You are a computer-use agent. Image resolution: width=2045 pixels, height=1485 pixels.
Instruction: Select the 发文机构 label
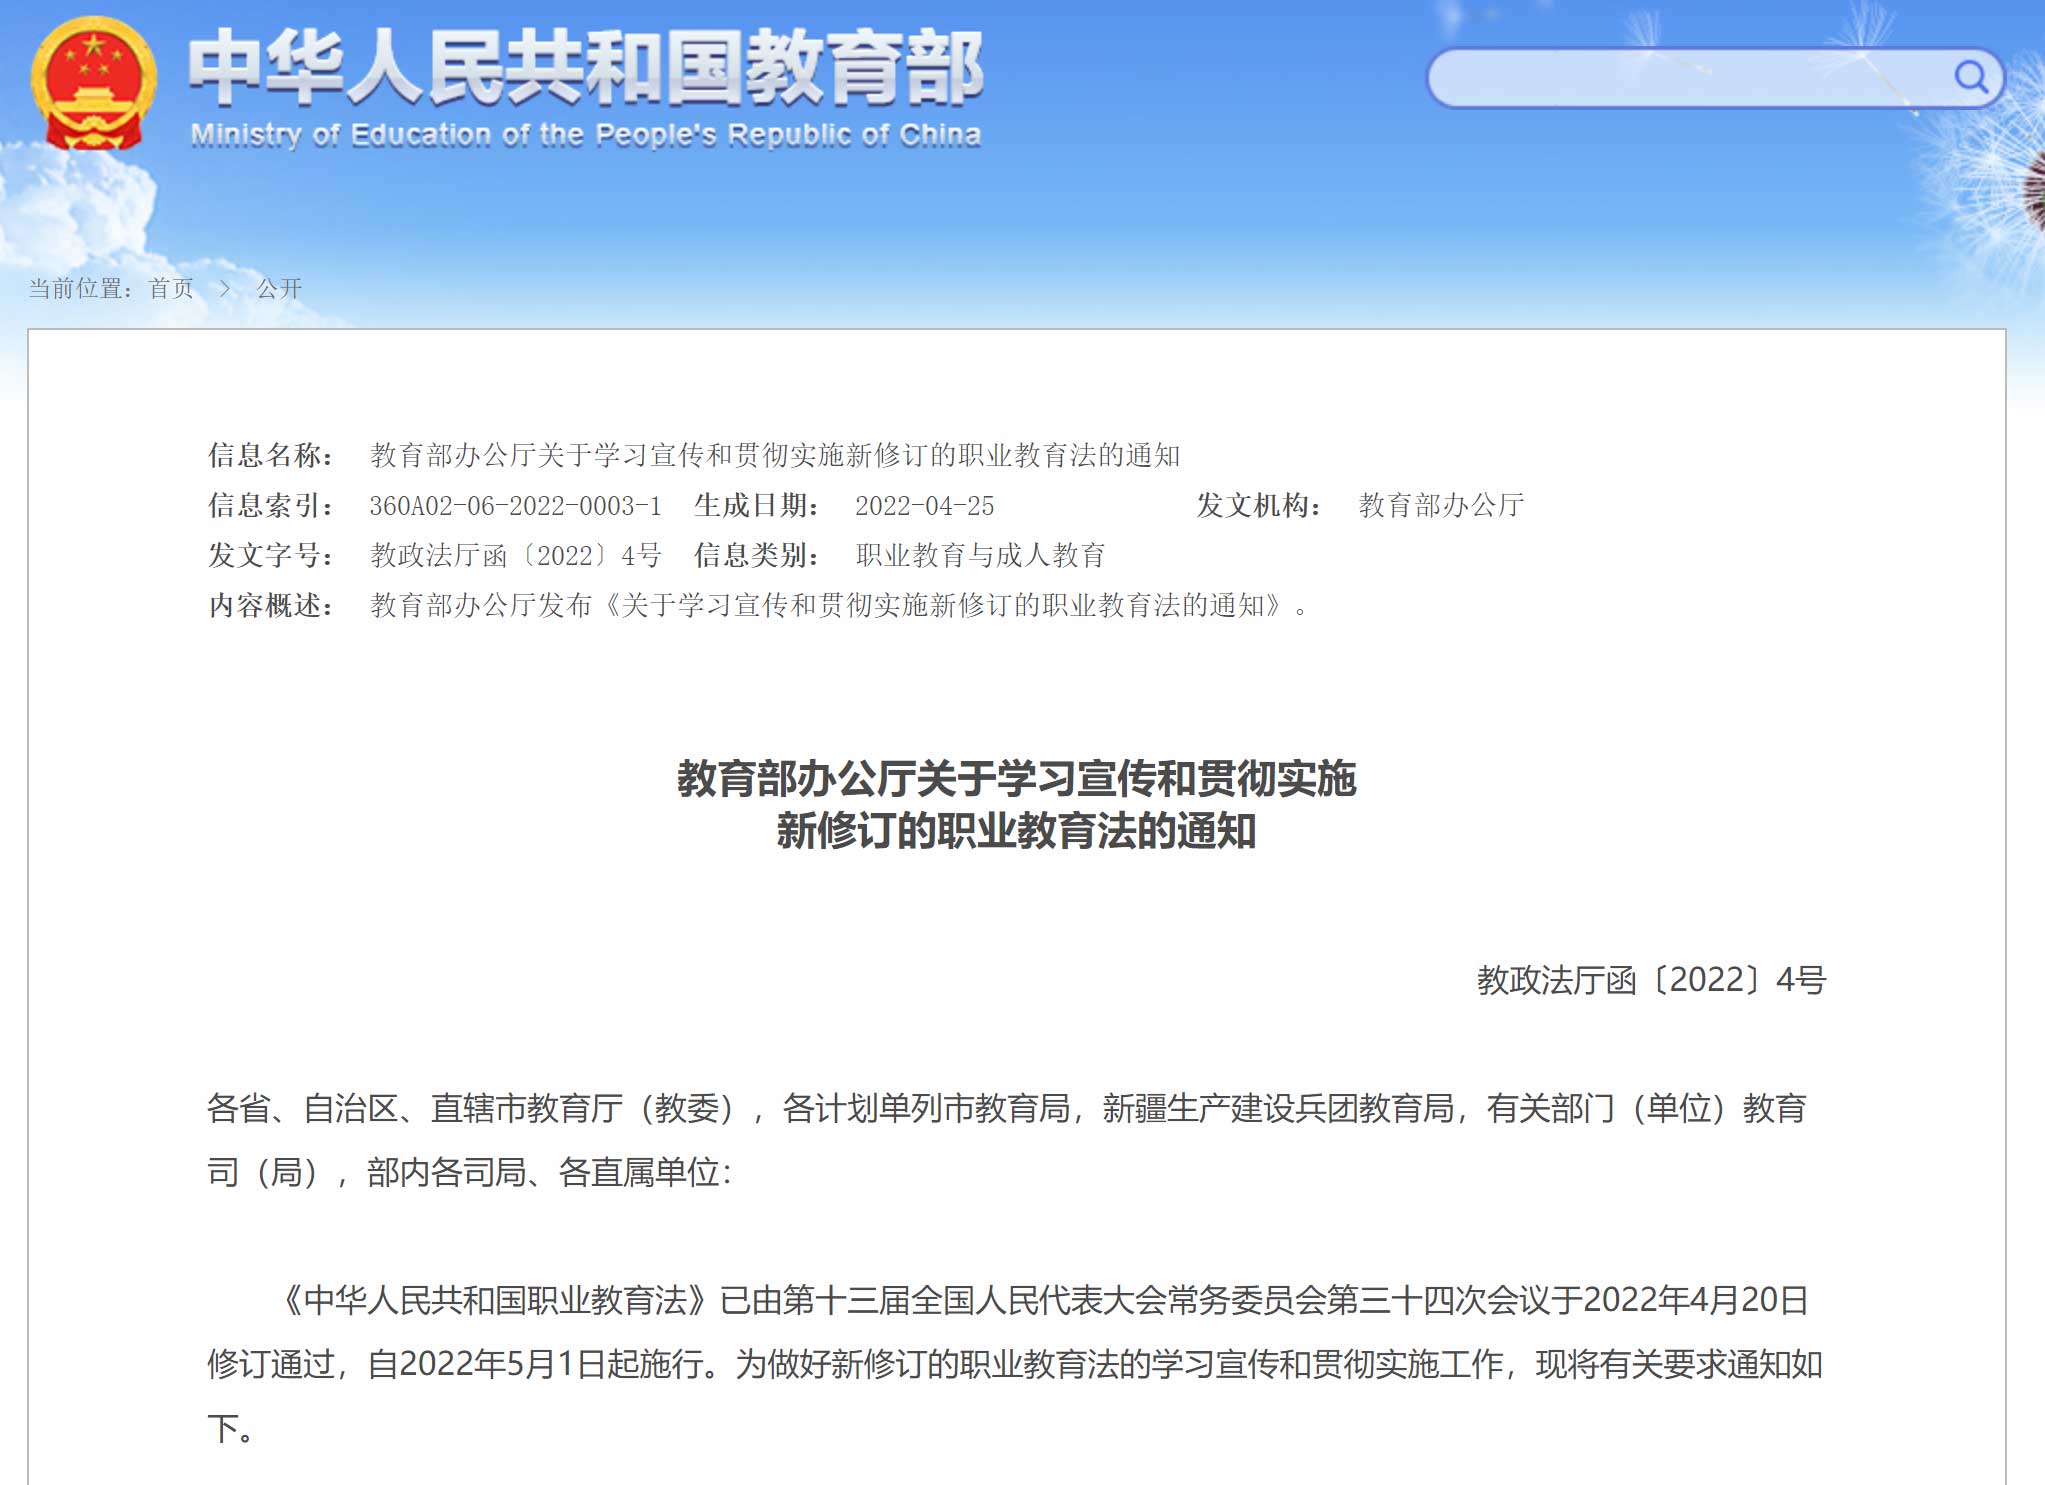point(1259,505)
